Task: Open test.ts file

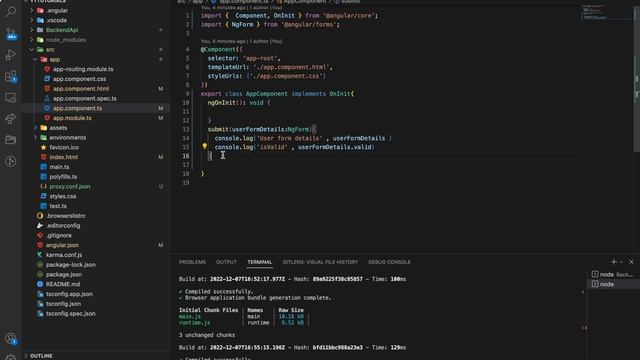Action: click(x=58, y=206)
